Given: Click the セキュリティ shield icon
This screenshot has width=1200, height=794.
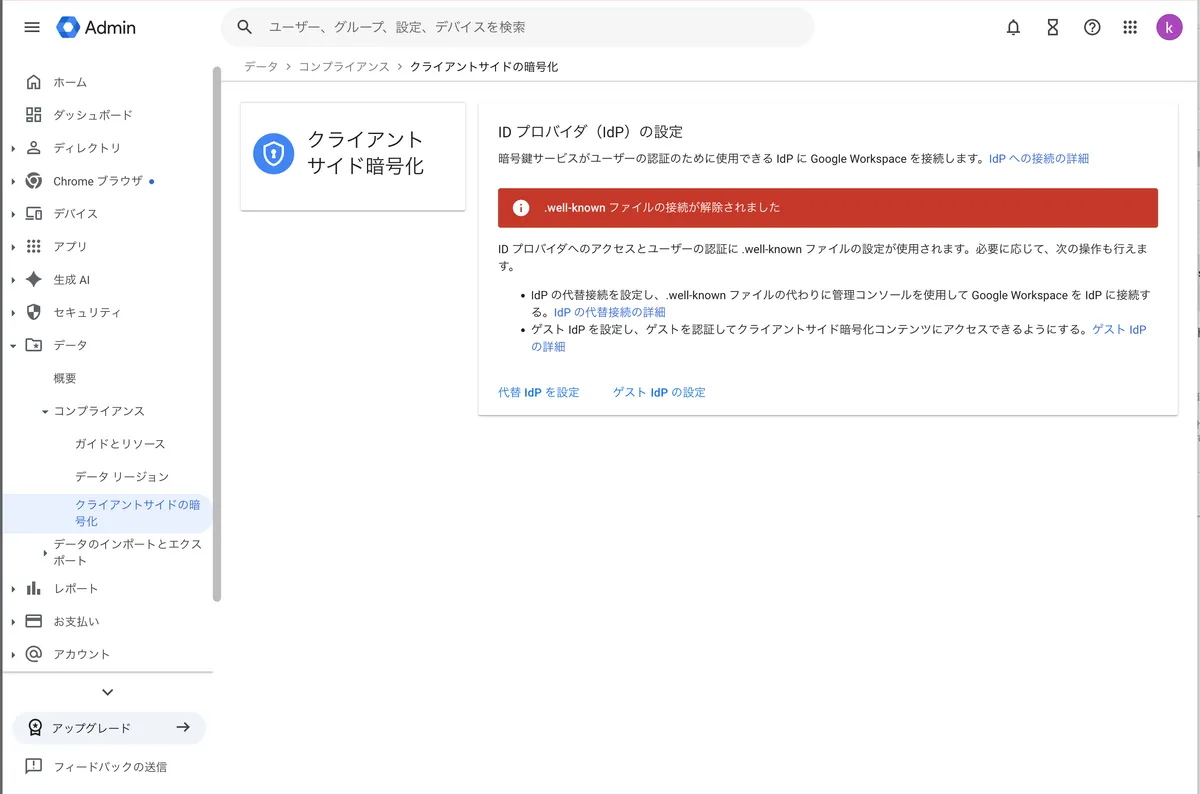Looking at the screenshot, I should tap(34, 312).
